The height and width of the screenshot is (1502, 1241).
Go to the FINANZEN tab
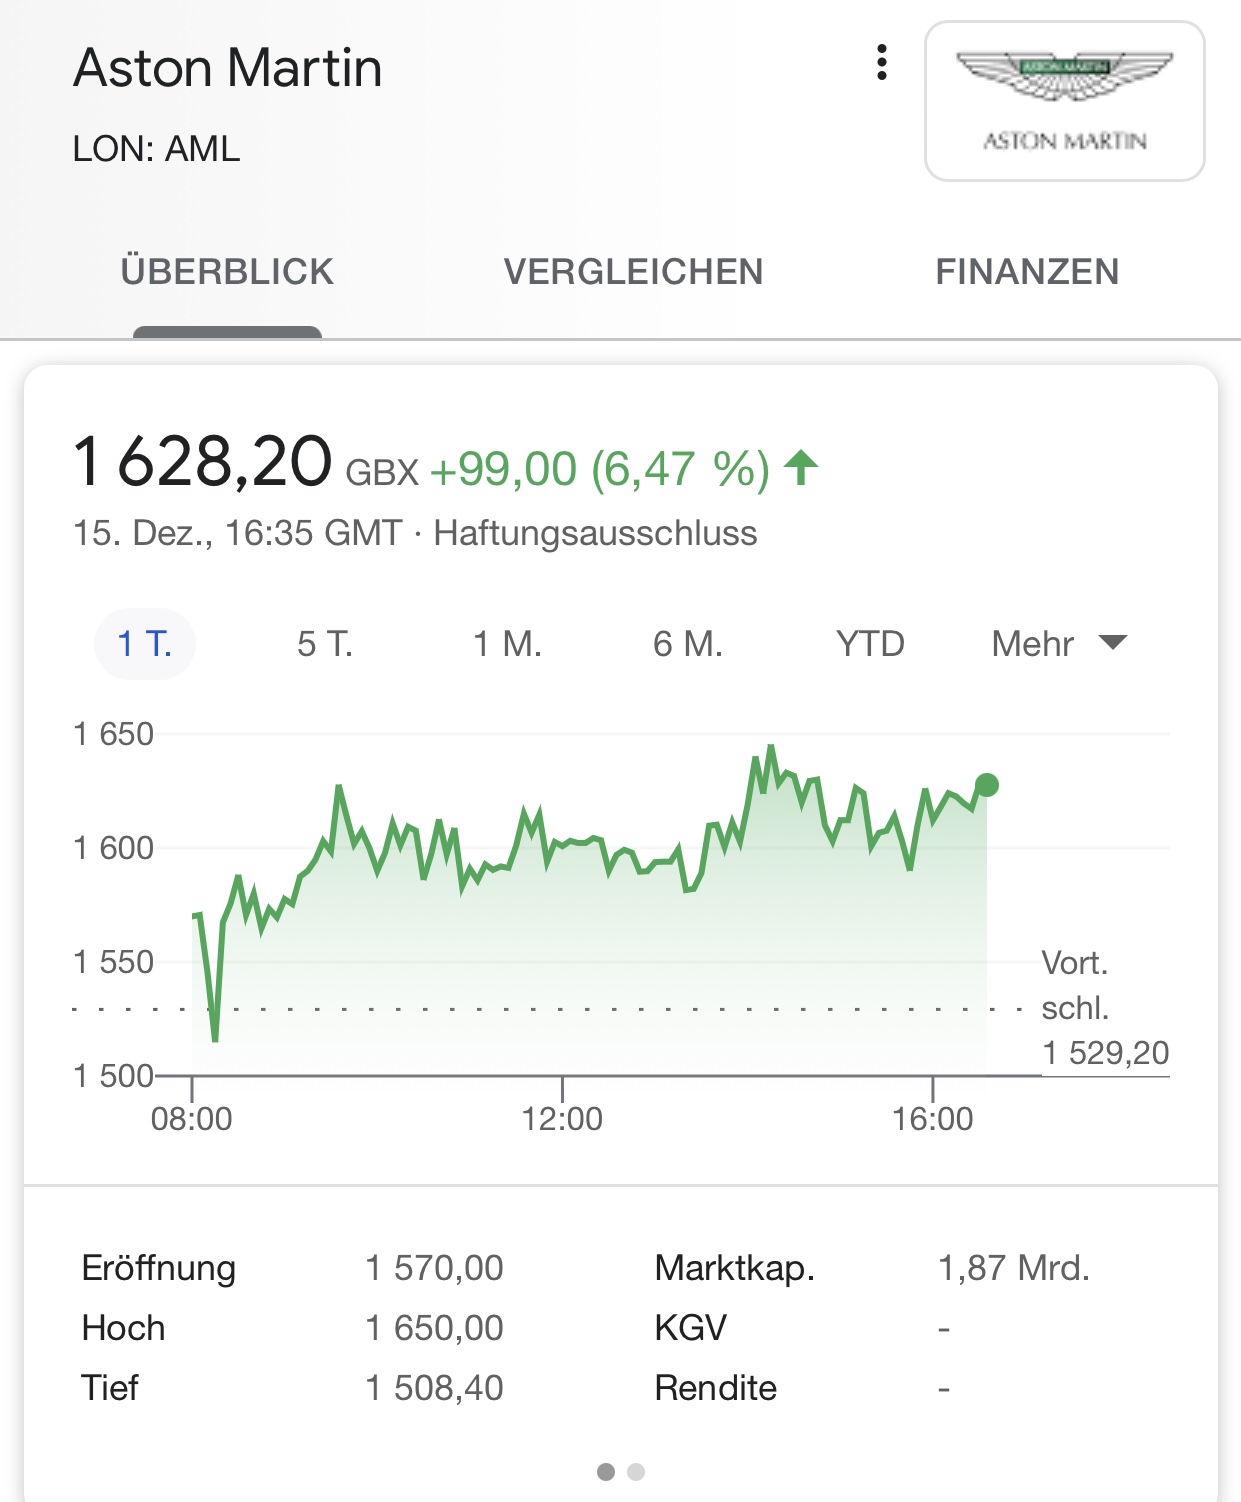point(1027,272)
